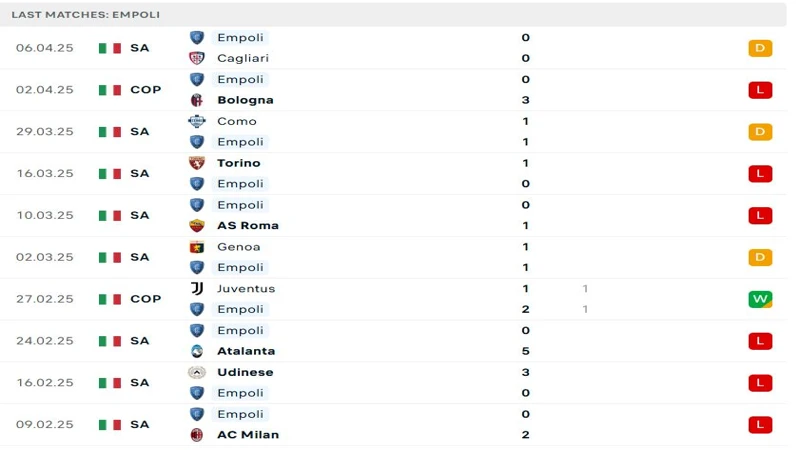Open the Genoa team crest
The image size is (800, 450).
pos(196,247)
